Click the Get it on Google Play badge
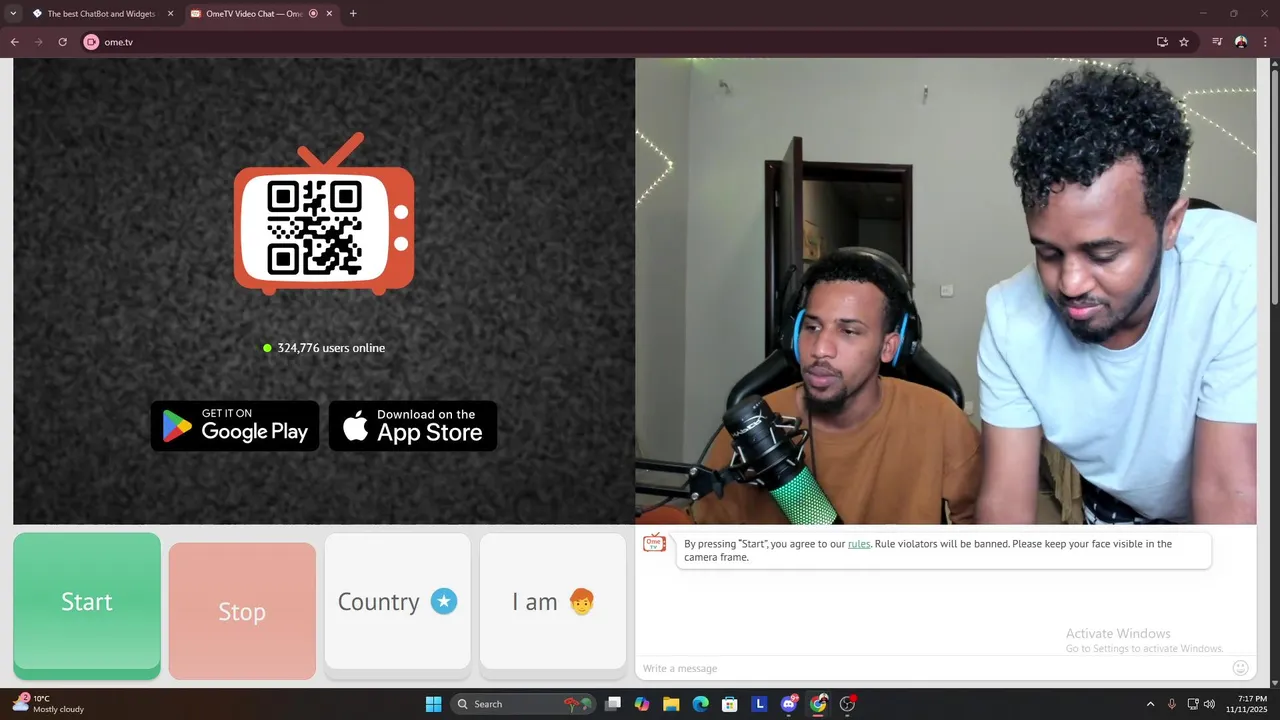 pos(235,426)
